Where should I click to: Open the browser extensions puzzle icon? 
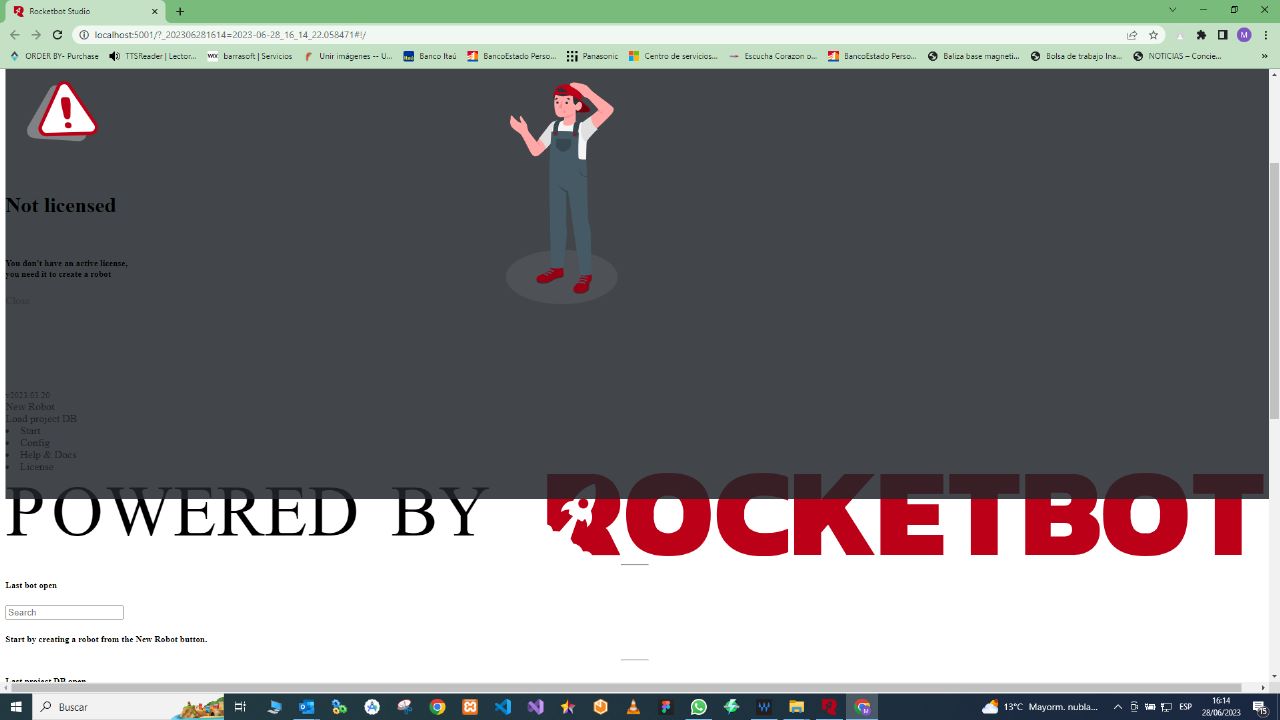click(1201, 35)
